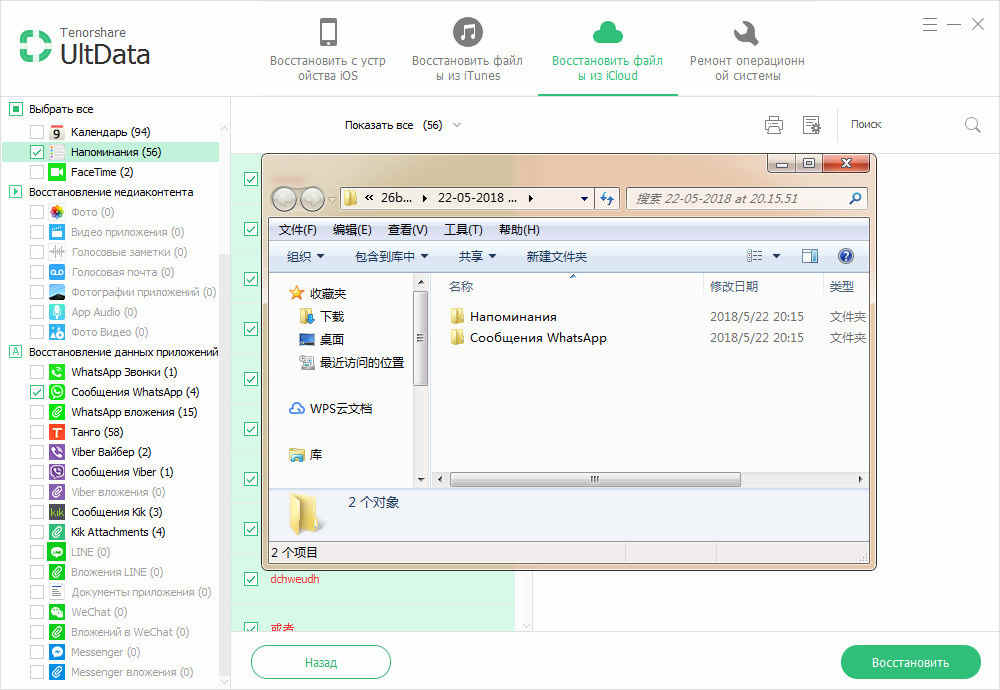This screenshot has height=690, width=1000.
Task: Open the hamburger menu icon at top right
Action: 930,24
